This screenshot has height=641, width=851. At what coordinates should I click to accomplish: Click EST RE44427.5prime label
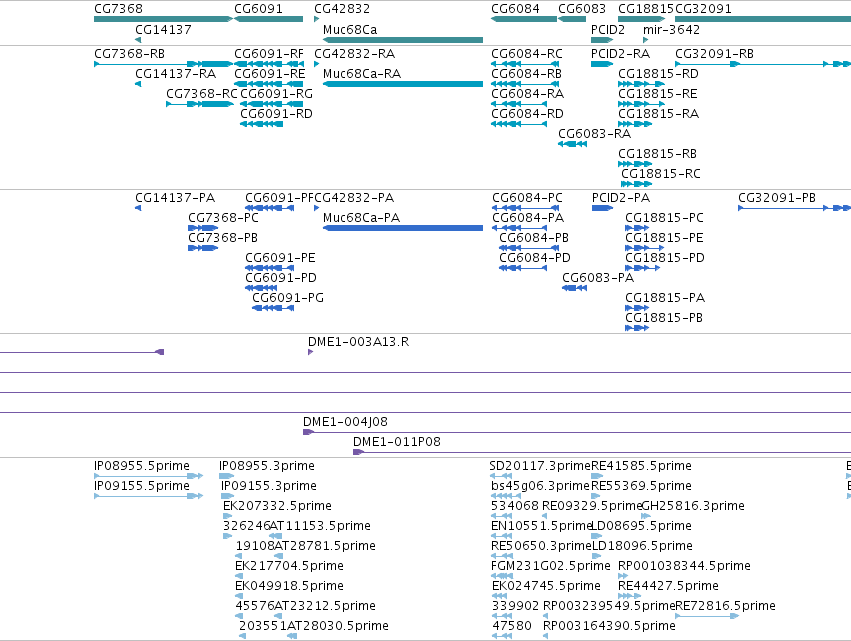tap(668, 586)
